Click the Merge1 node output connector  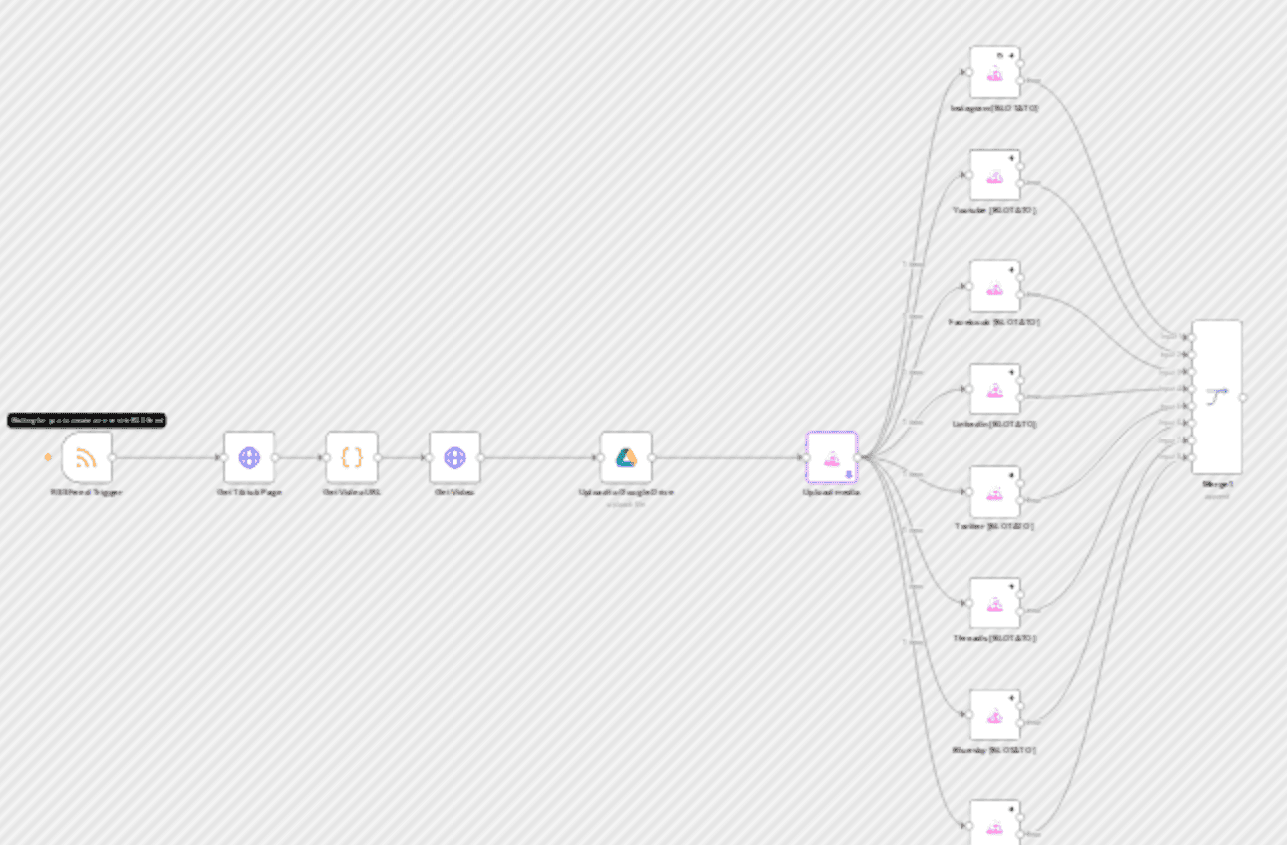pos(1243,397)
